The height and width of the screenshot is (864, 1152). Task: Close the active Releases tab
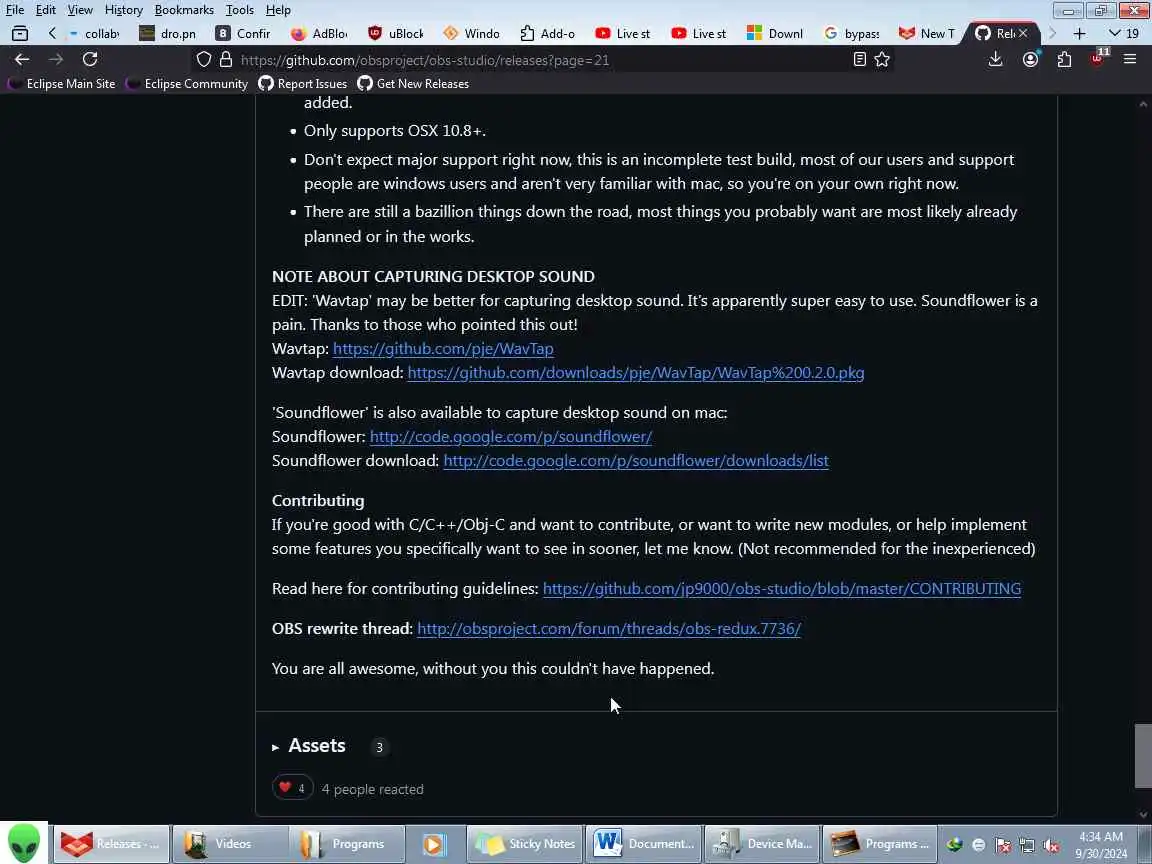click(x=1023, y=33)
